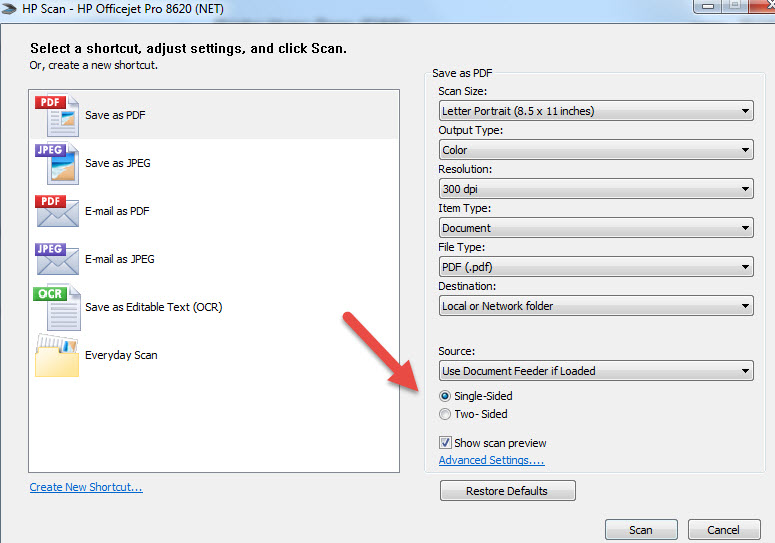The height and width of the screenshot is (543, 775).
Task: Open the File Type PDF dropdown
Action: 596,267
